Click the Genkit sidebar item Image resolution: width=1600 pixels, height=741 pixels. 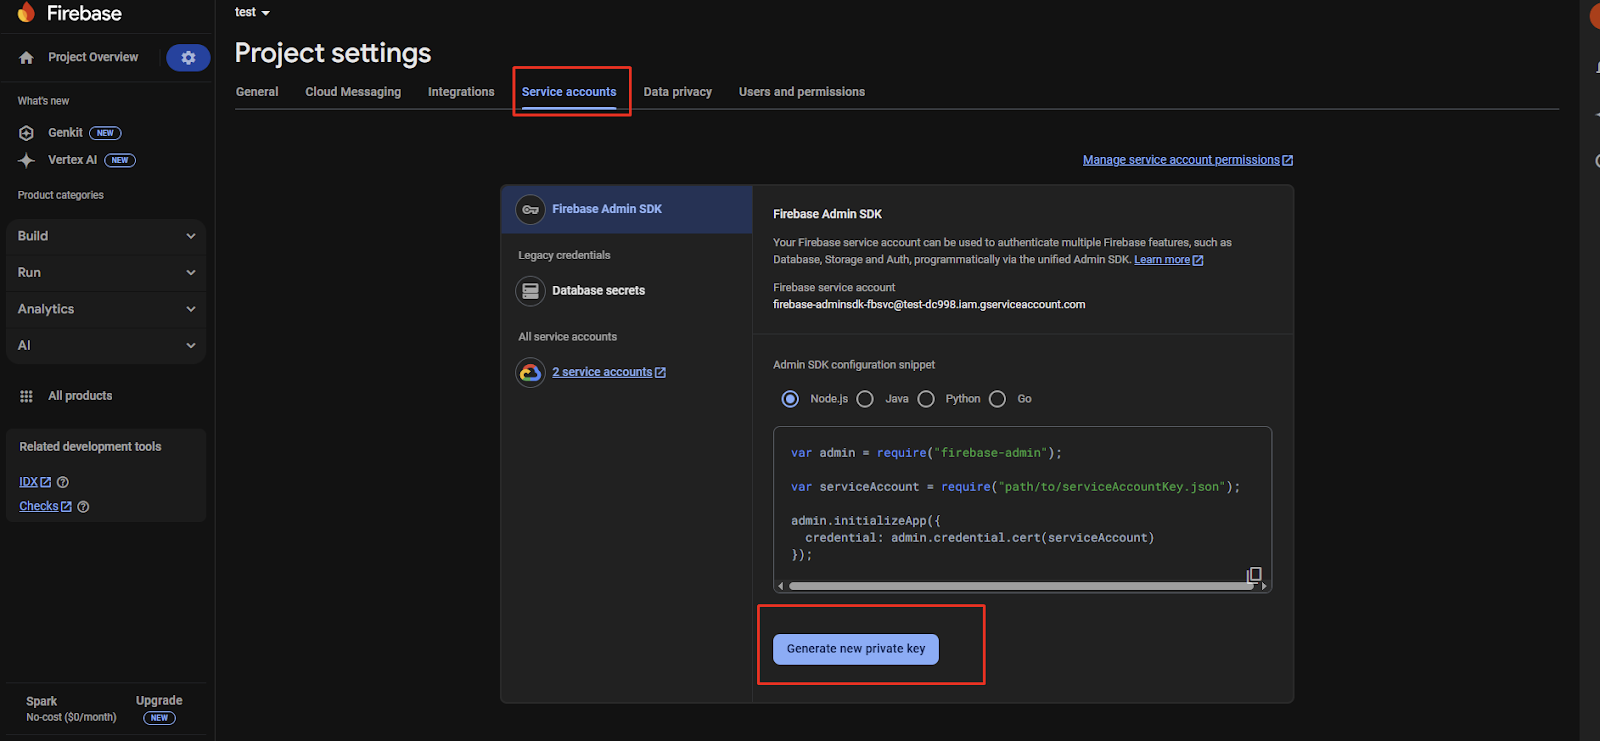pyautogui.click(x=65, y=133)
